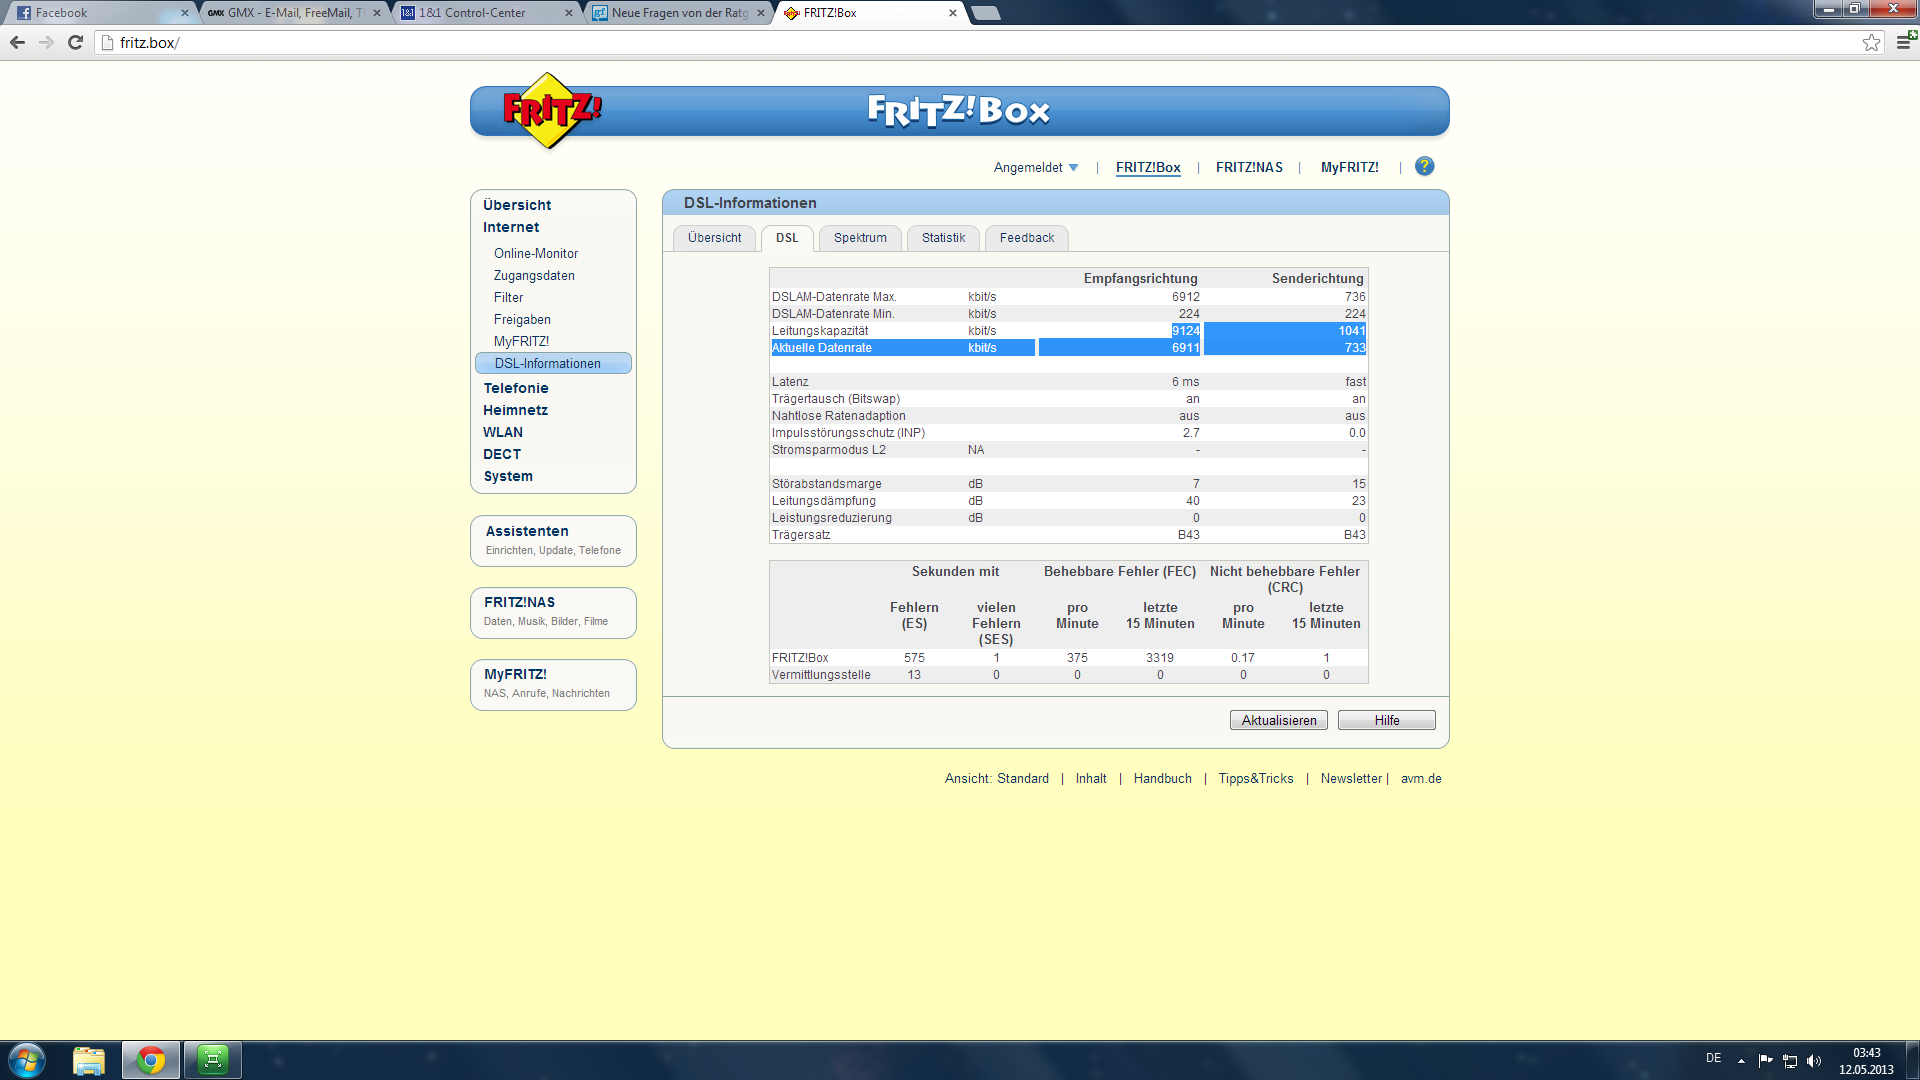Open the Statistik tab

tap(943, 238)
